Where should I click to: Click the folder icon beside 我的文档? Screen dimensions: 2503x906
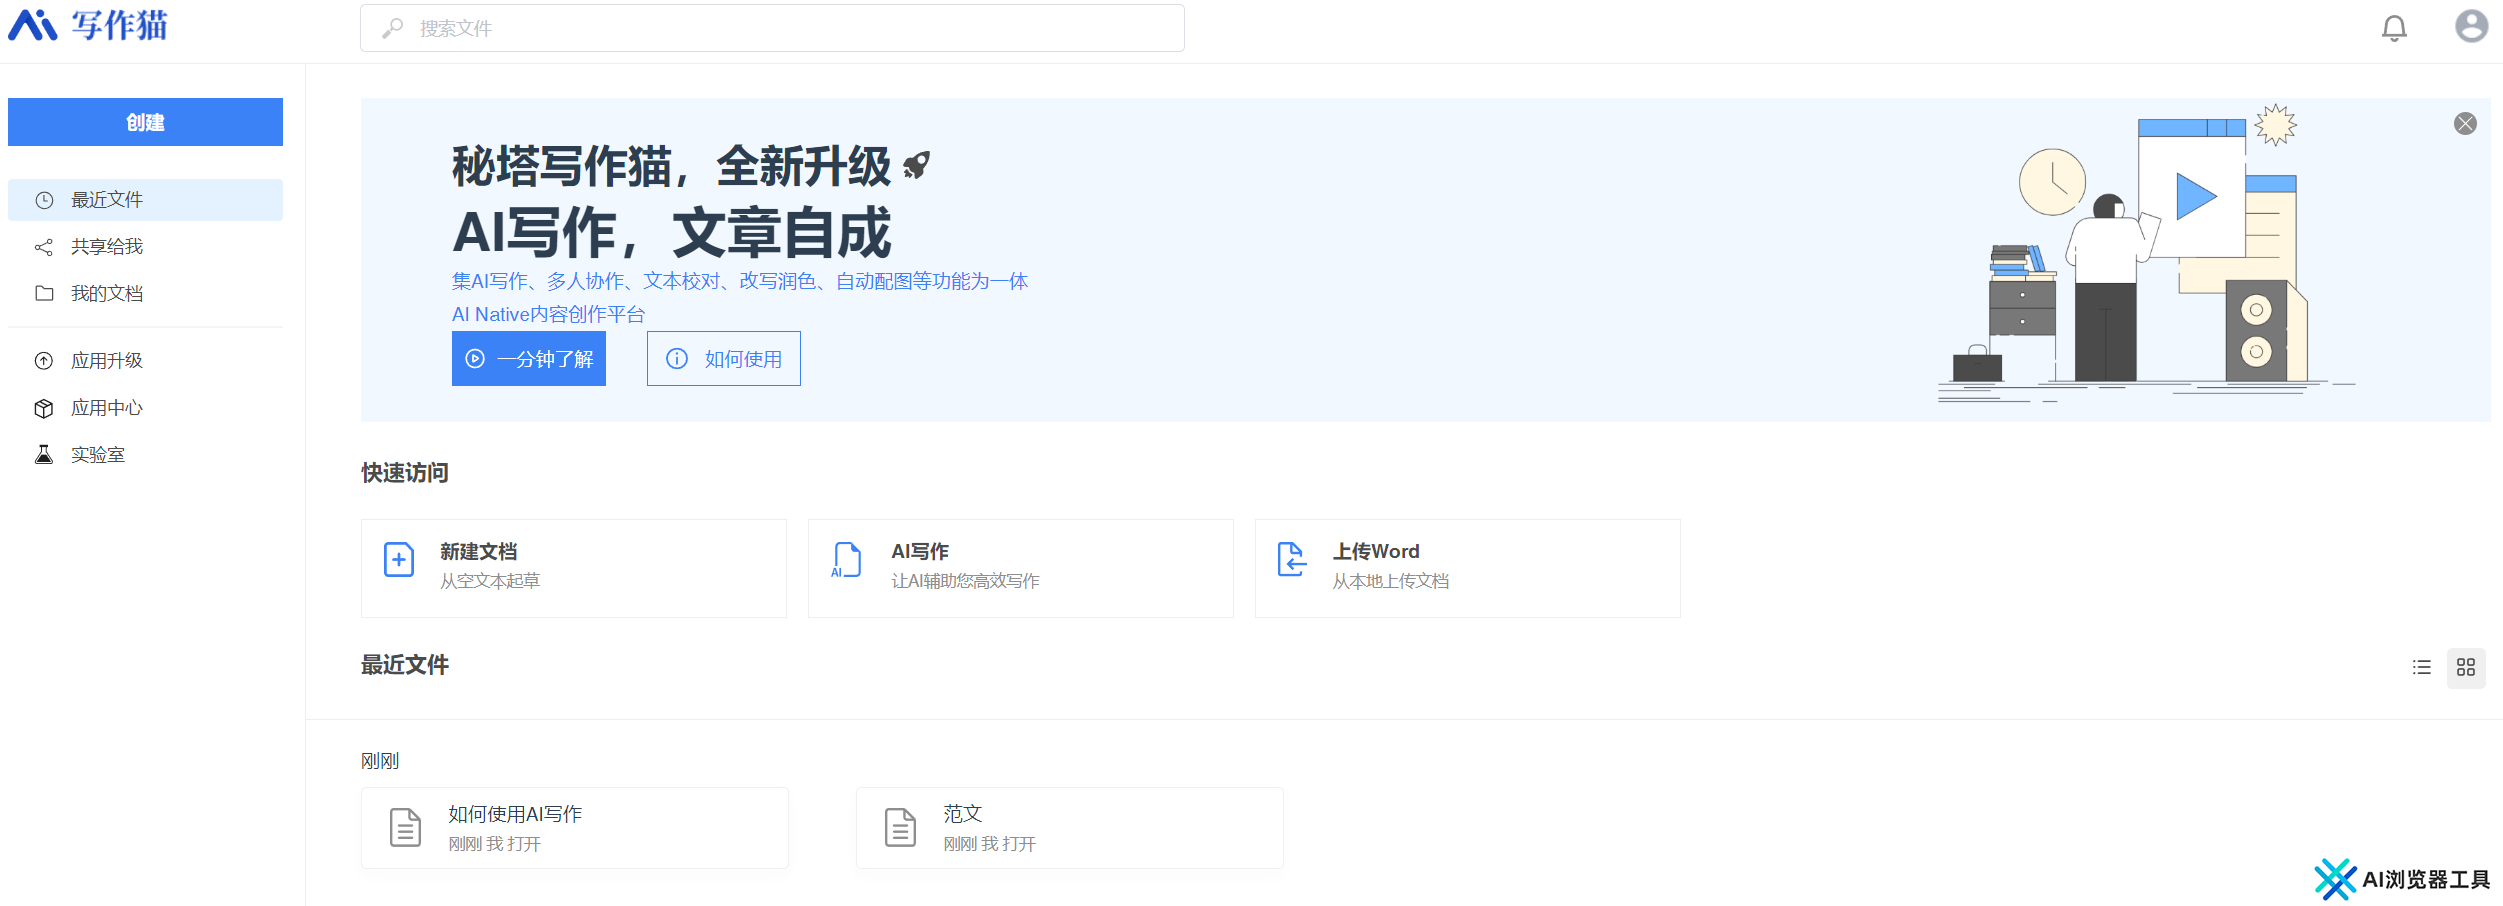(x=44, y=293)
